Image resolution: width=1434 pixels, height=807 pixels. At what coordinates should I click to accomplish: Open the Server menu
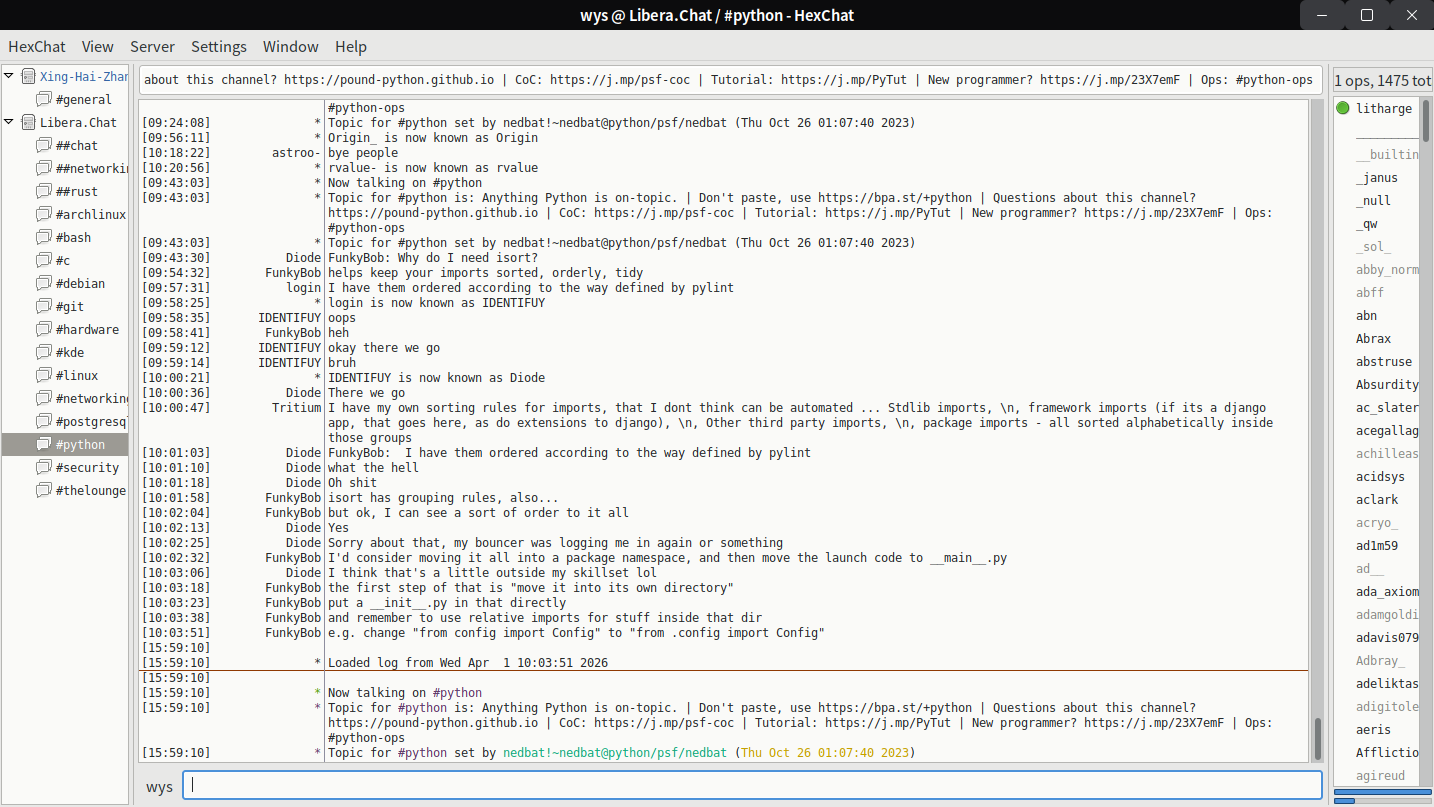152,47
